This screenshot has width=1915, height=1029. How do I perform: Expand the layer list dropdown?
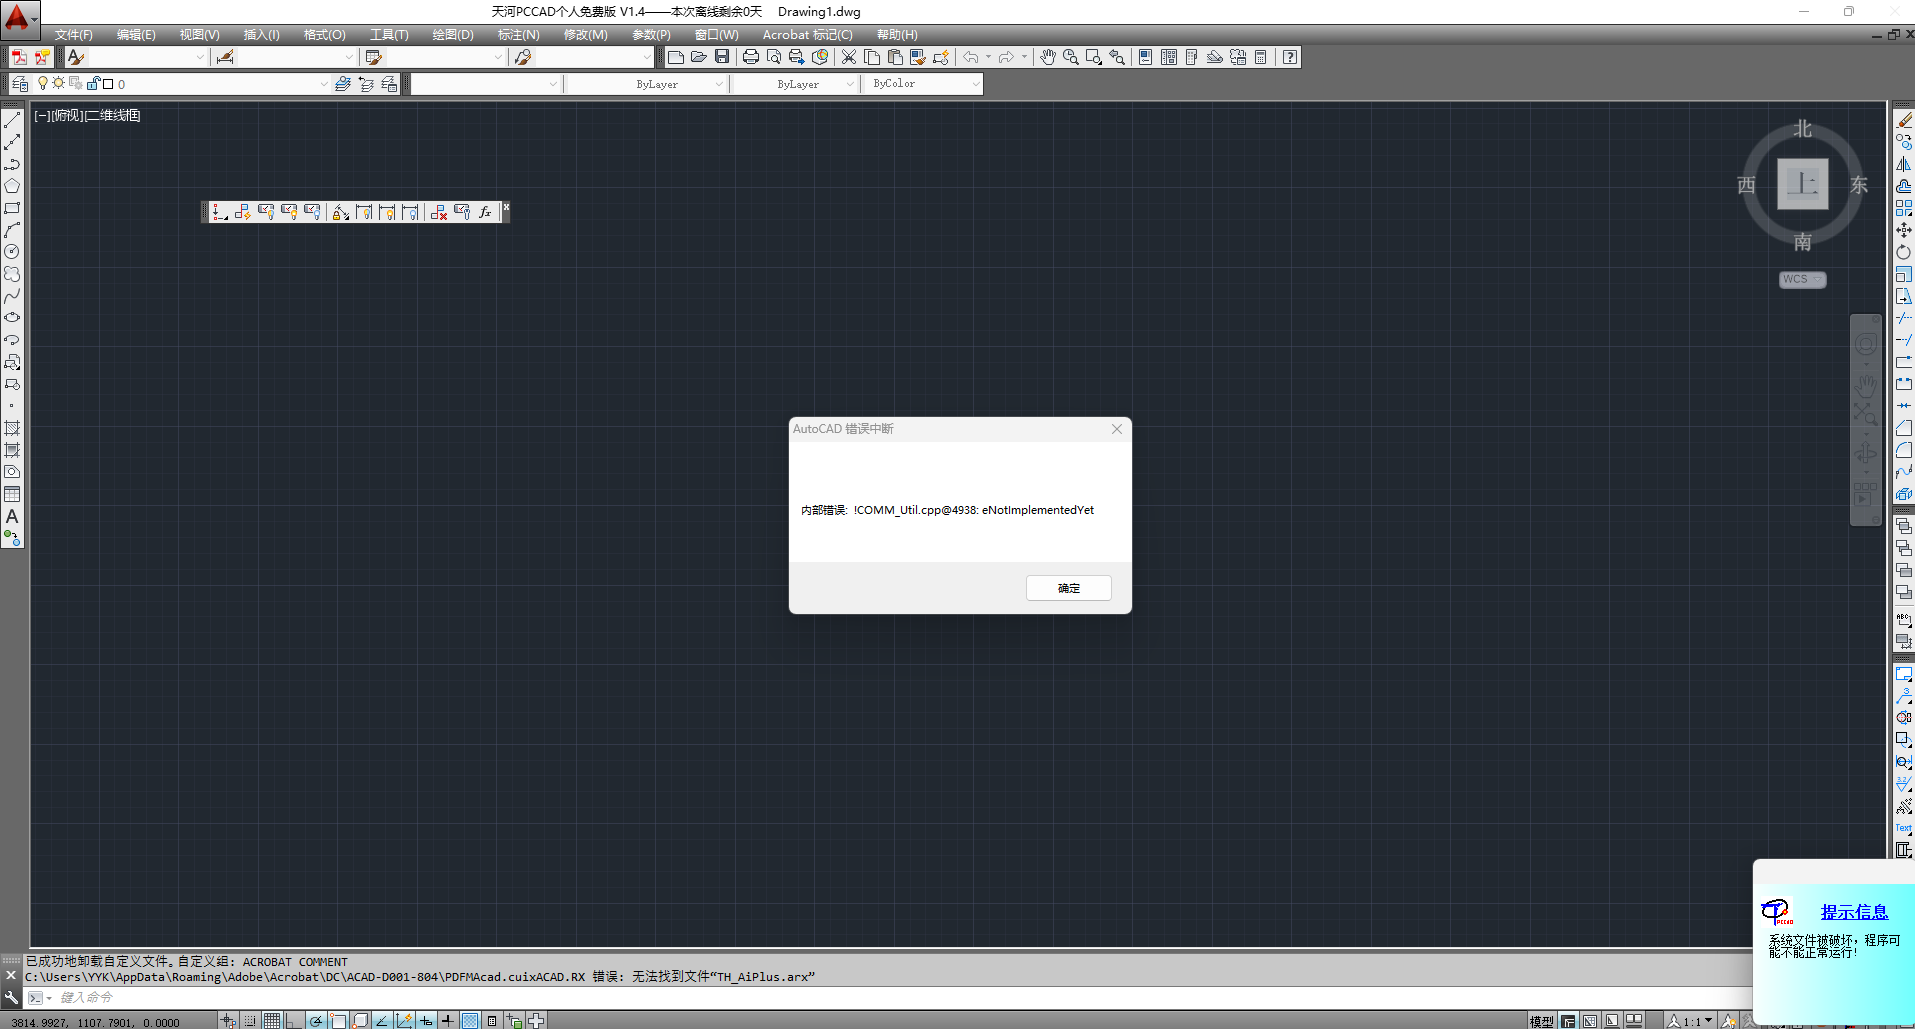pyautogui.click(x=323, y=84)
